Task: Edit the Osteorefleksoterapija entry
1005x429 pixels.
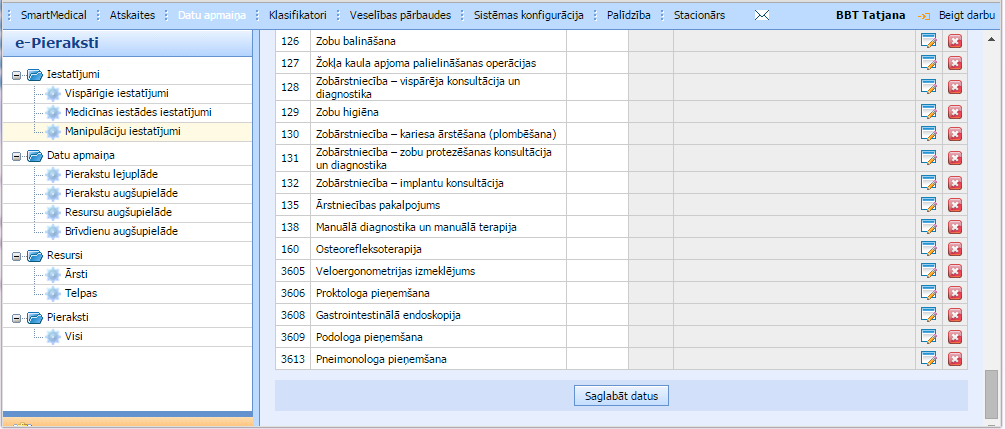Action: (x=928, y=248)
